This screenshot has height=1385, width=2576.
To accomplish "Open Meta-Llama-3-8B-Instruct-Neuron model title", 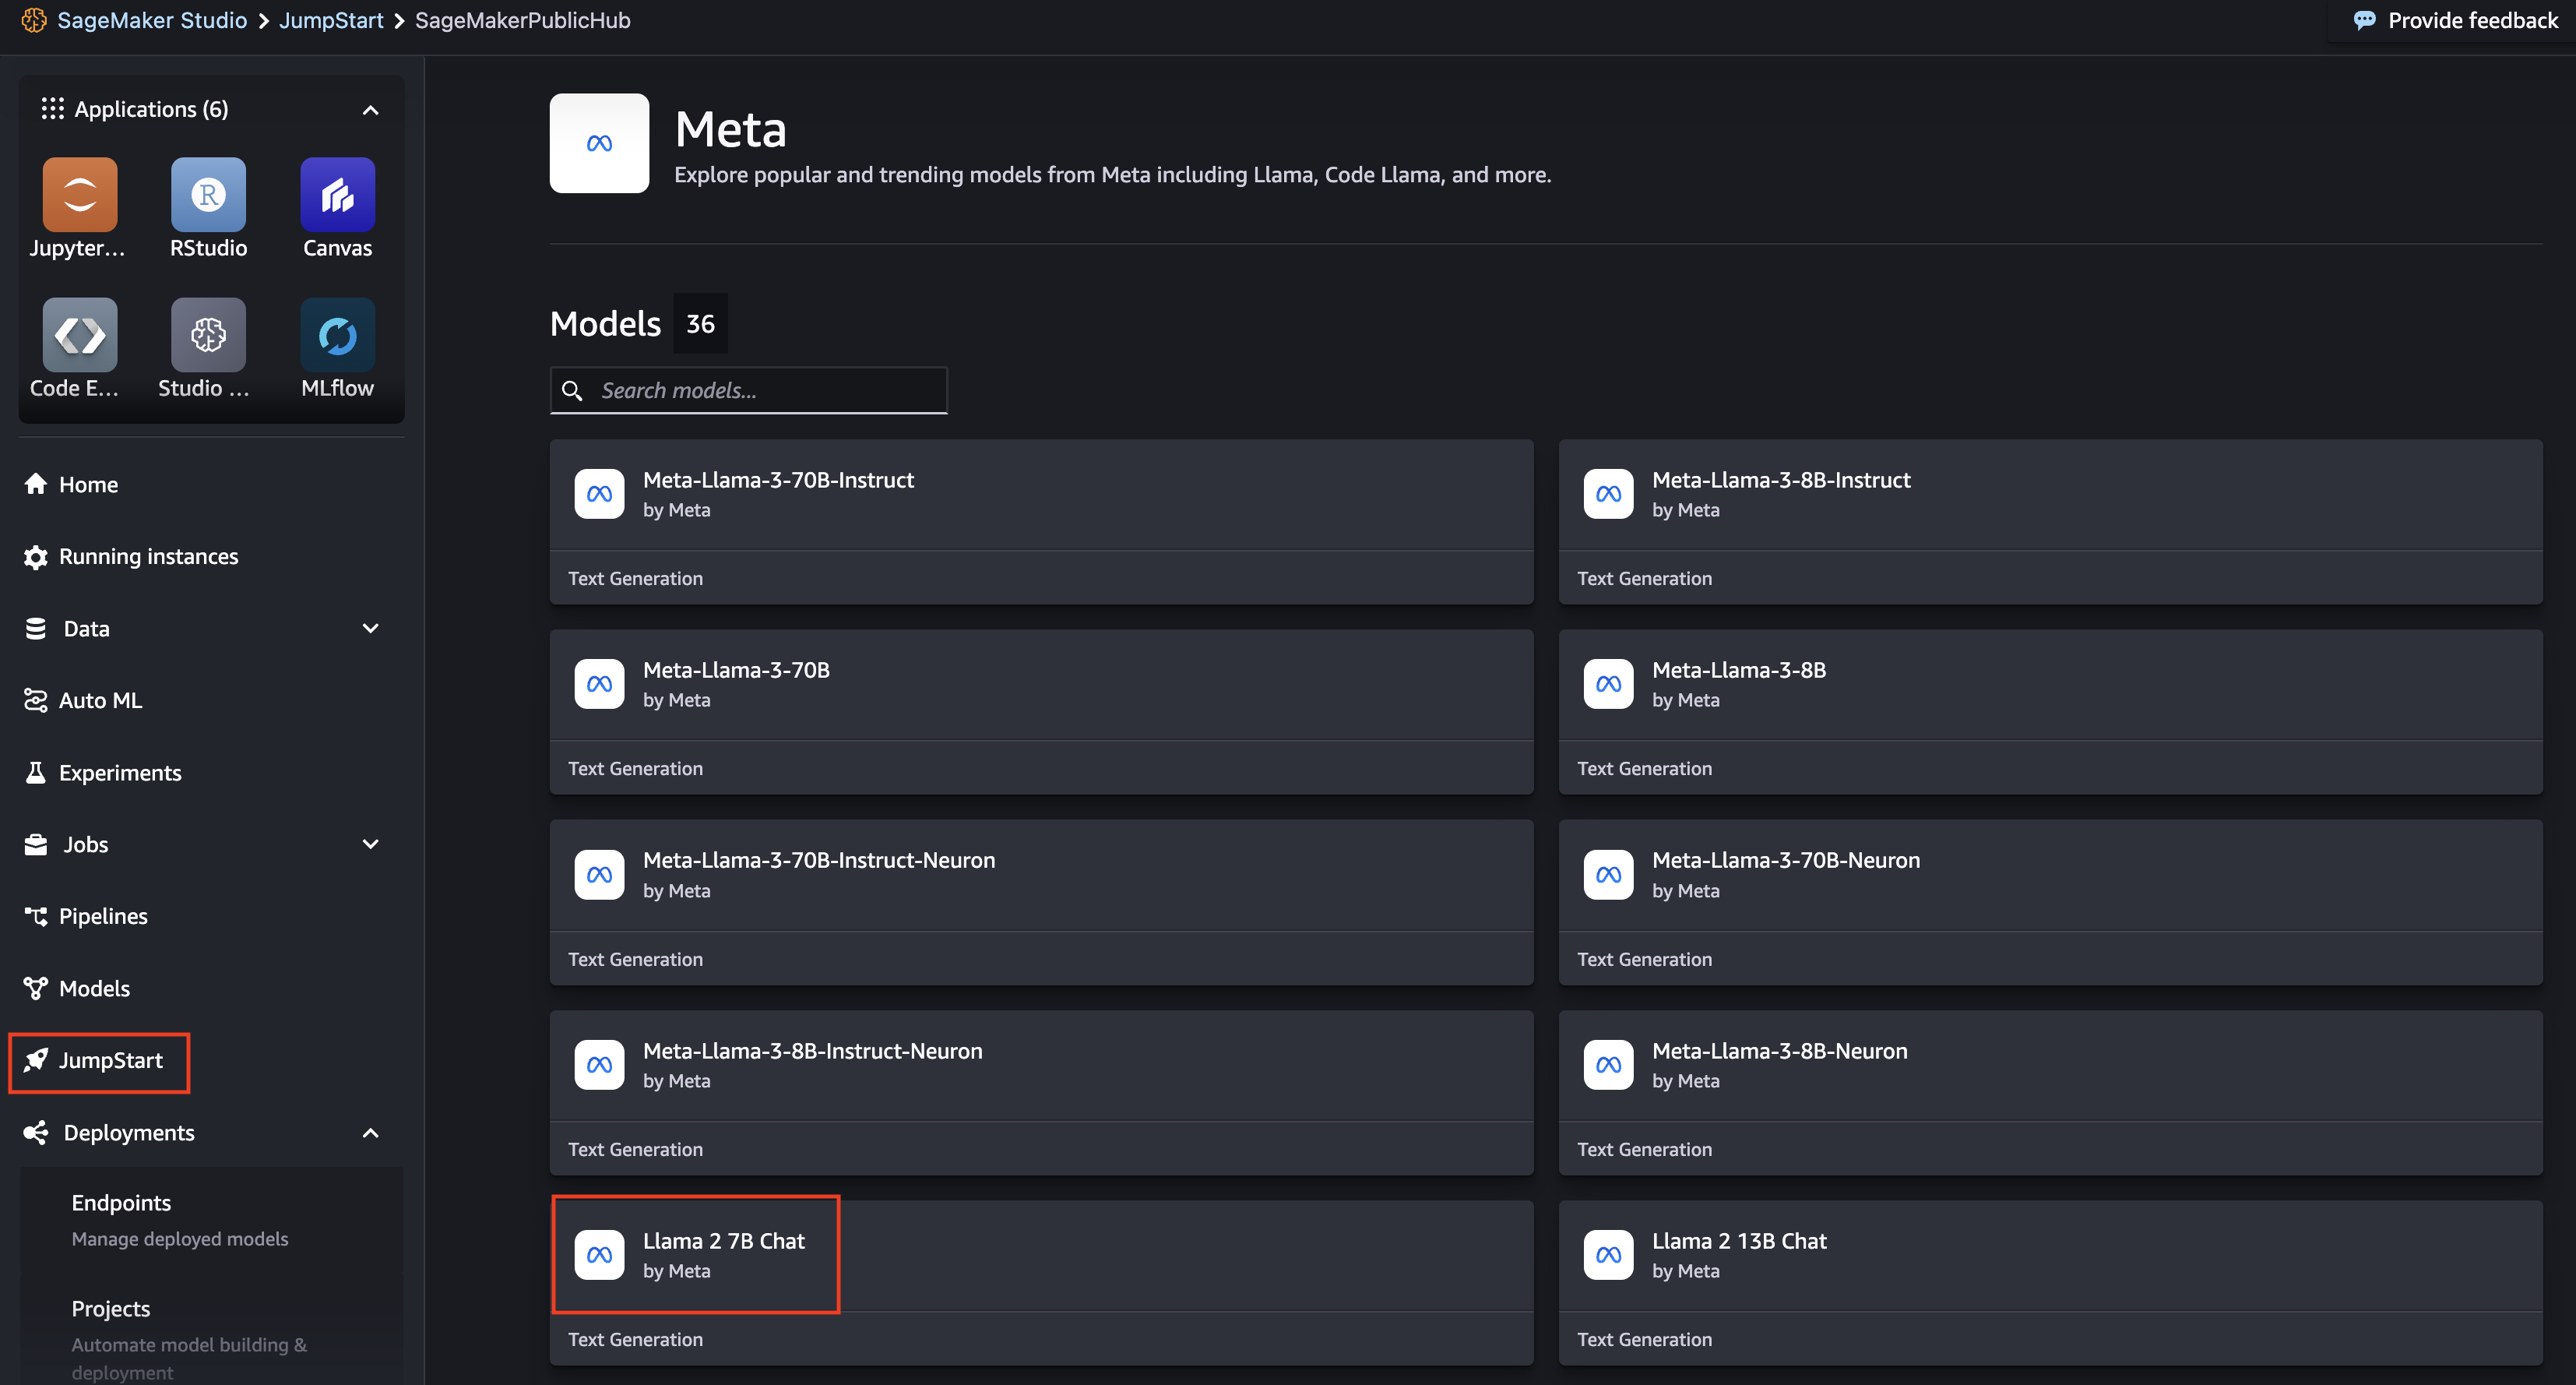I will tap(813, 1051).
